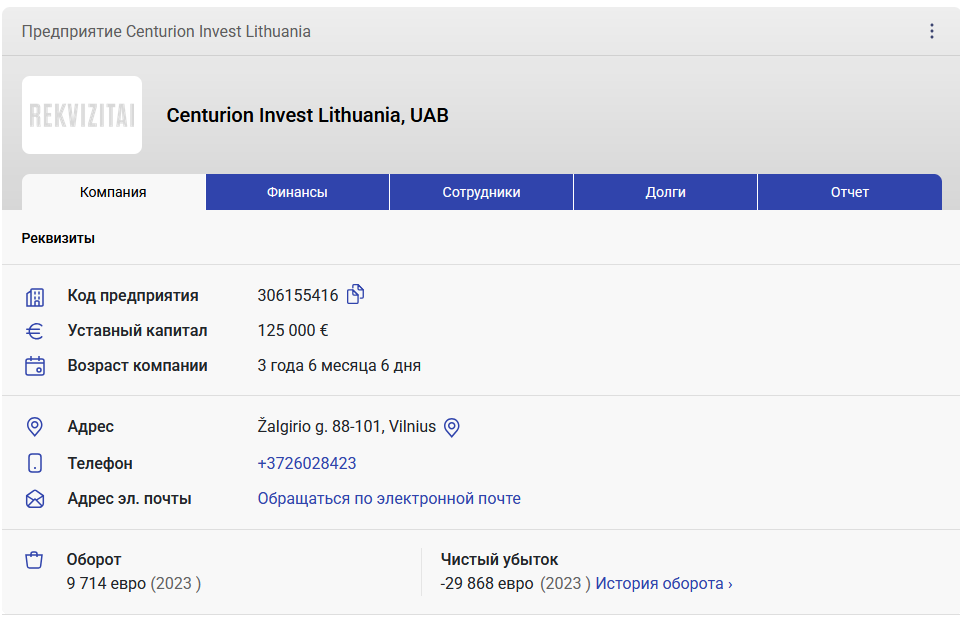
Task: Click the envelope icon beside email address
Action: [x=35, y=499]
